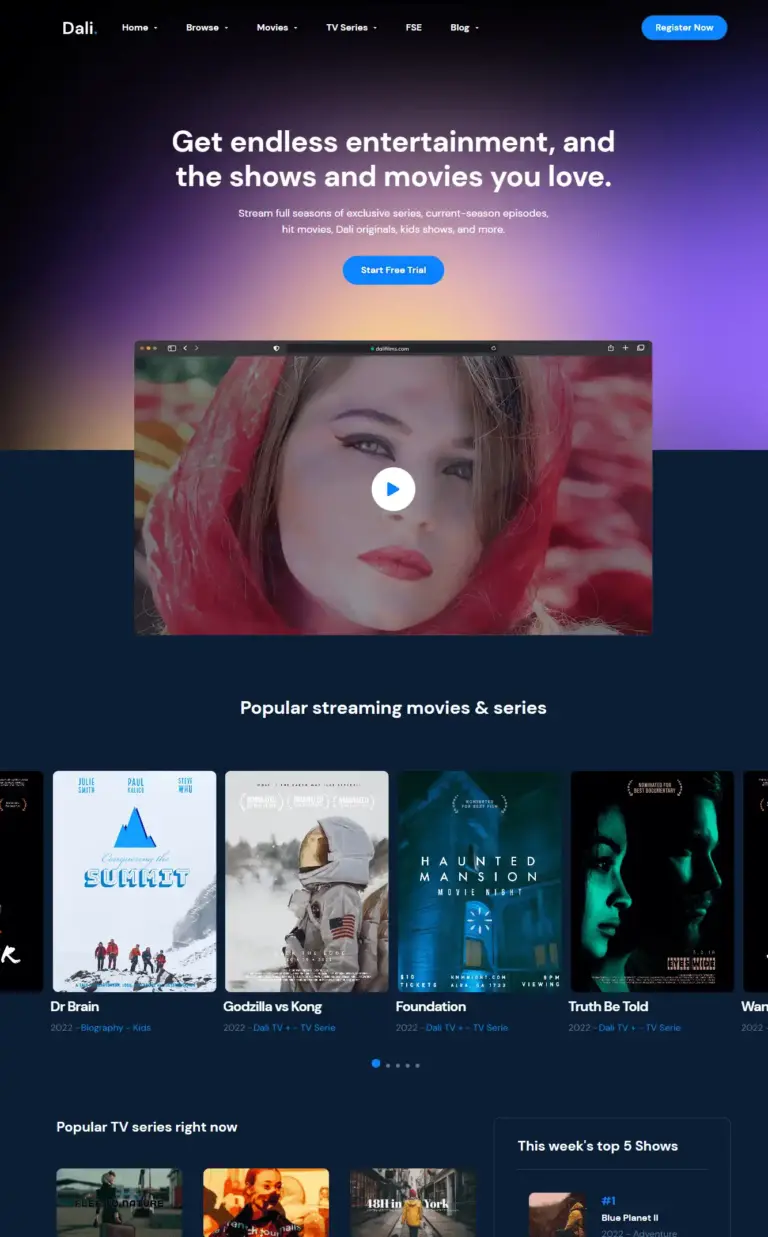
Task: Open the Conquering the Summit poster
Action: [x=134, y=881]
